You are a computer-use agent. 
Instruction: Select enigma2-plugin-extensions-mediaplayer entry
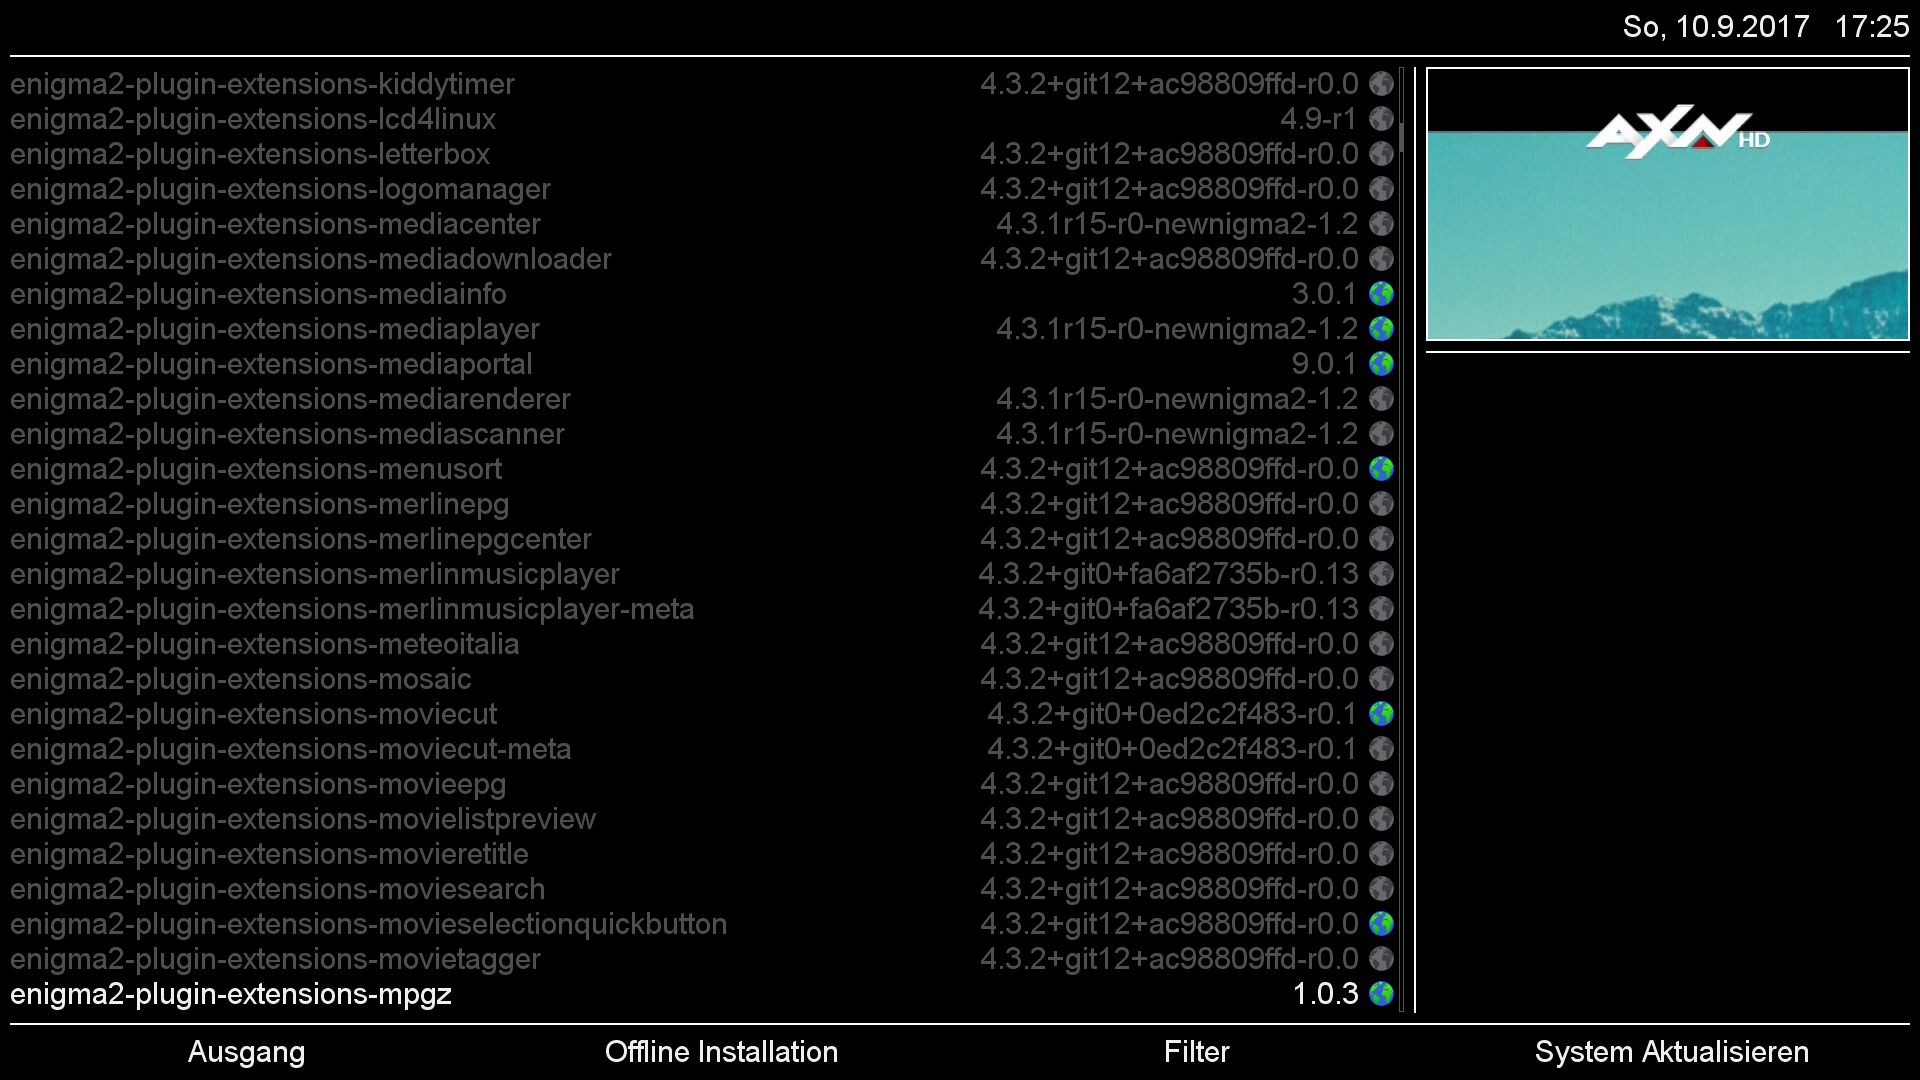[x=702, y=329]
